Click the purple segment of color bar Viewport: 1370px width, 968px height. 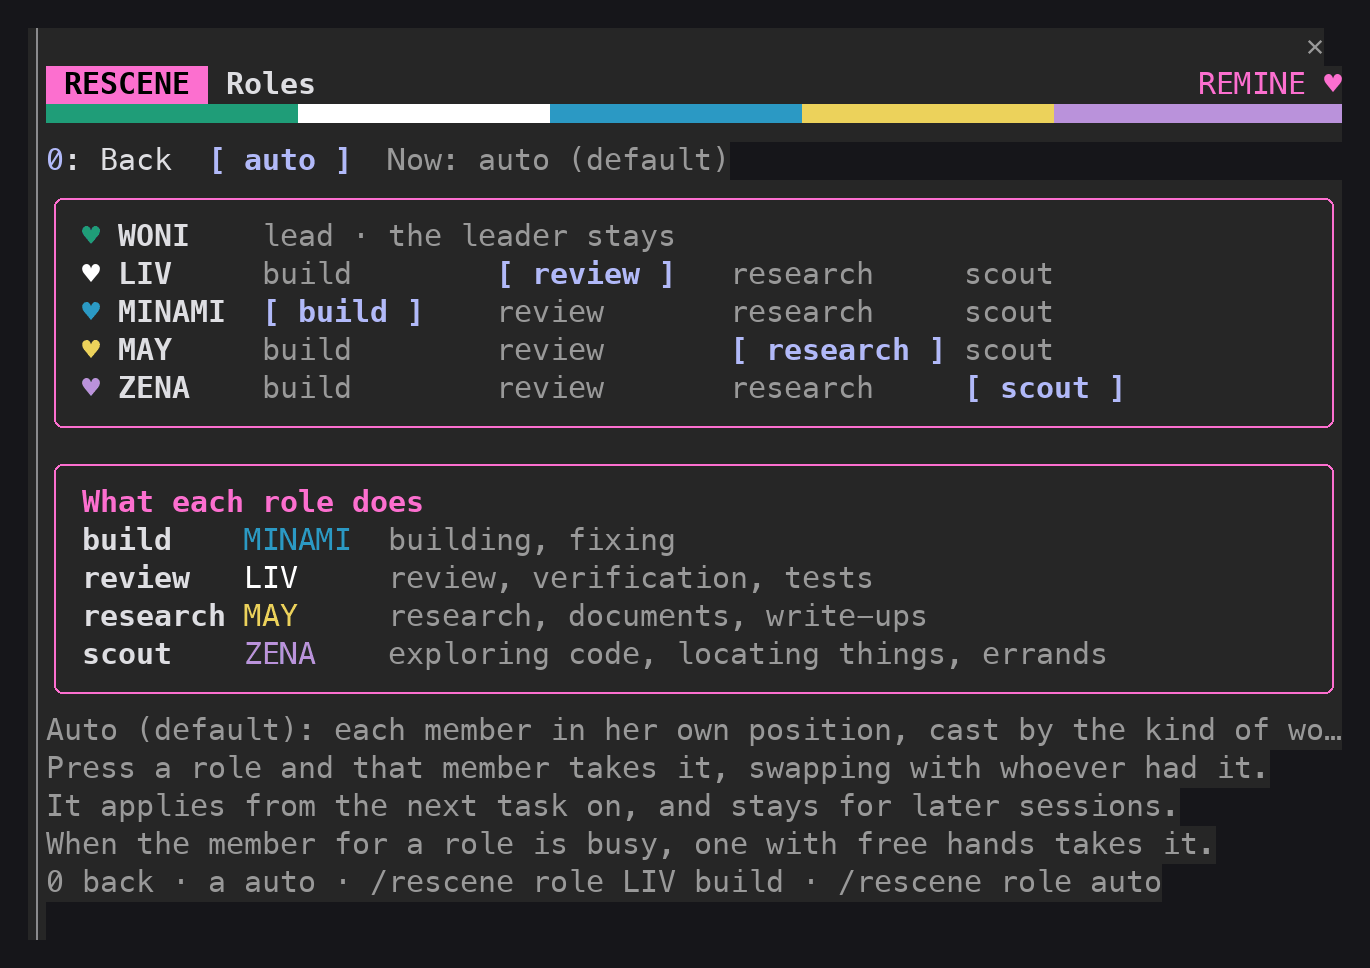pos(1198,113)
